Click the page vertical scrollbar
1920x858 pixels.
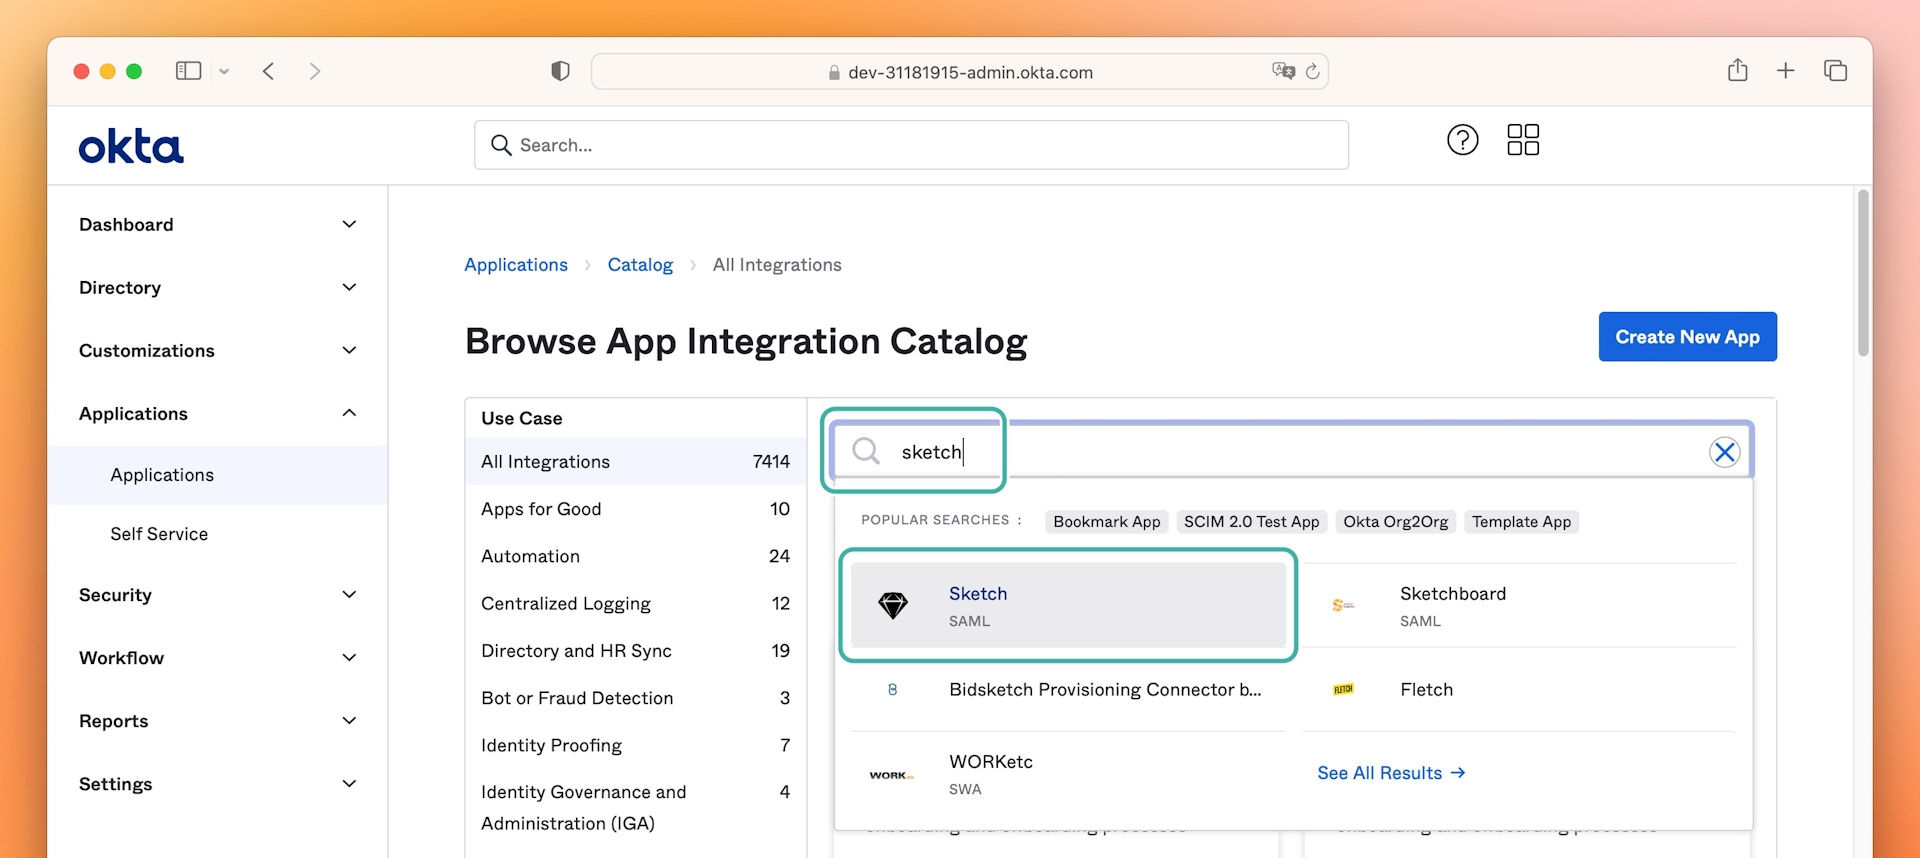[x=1862, y=272]
